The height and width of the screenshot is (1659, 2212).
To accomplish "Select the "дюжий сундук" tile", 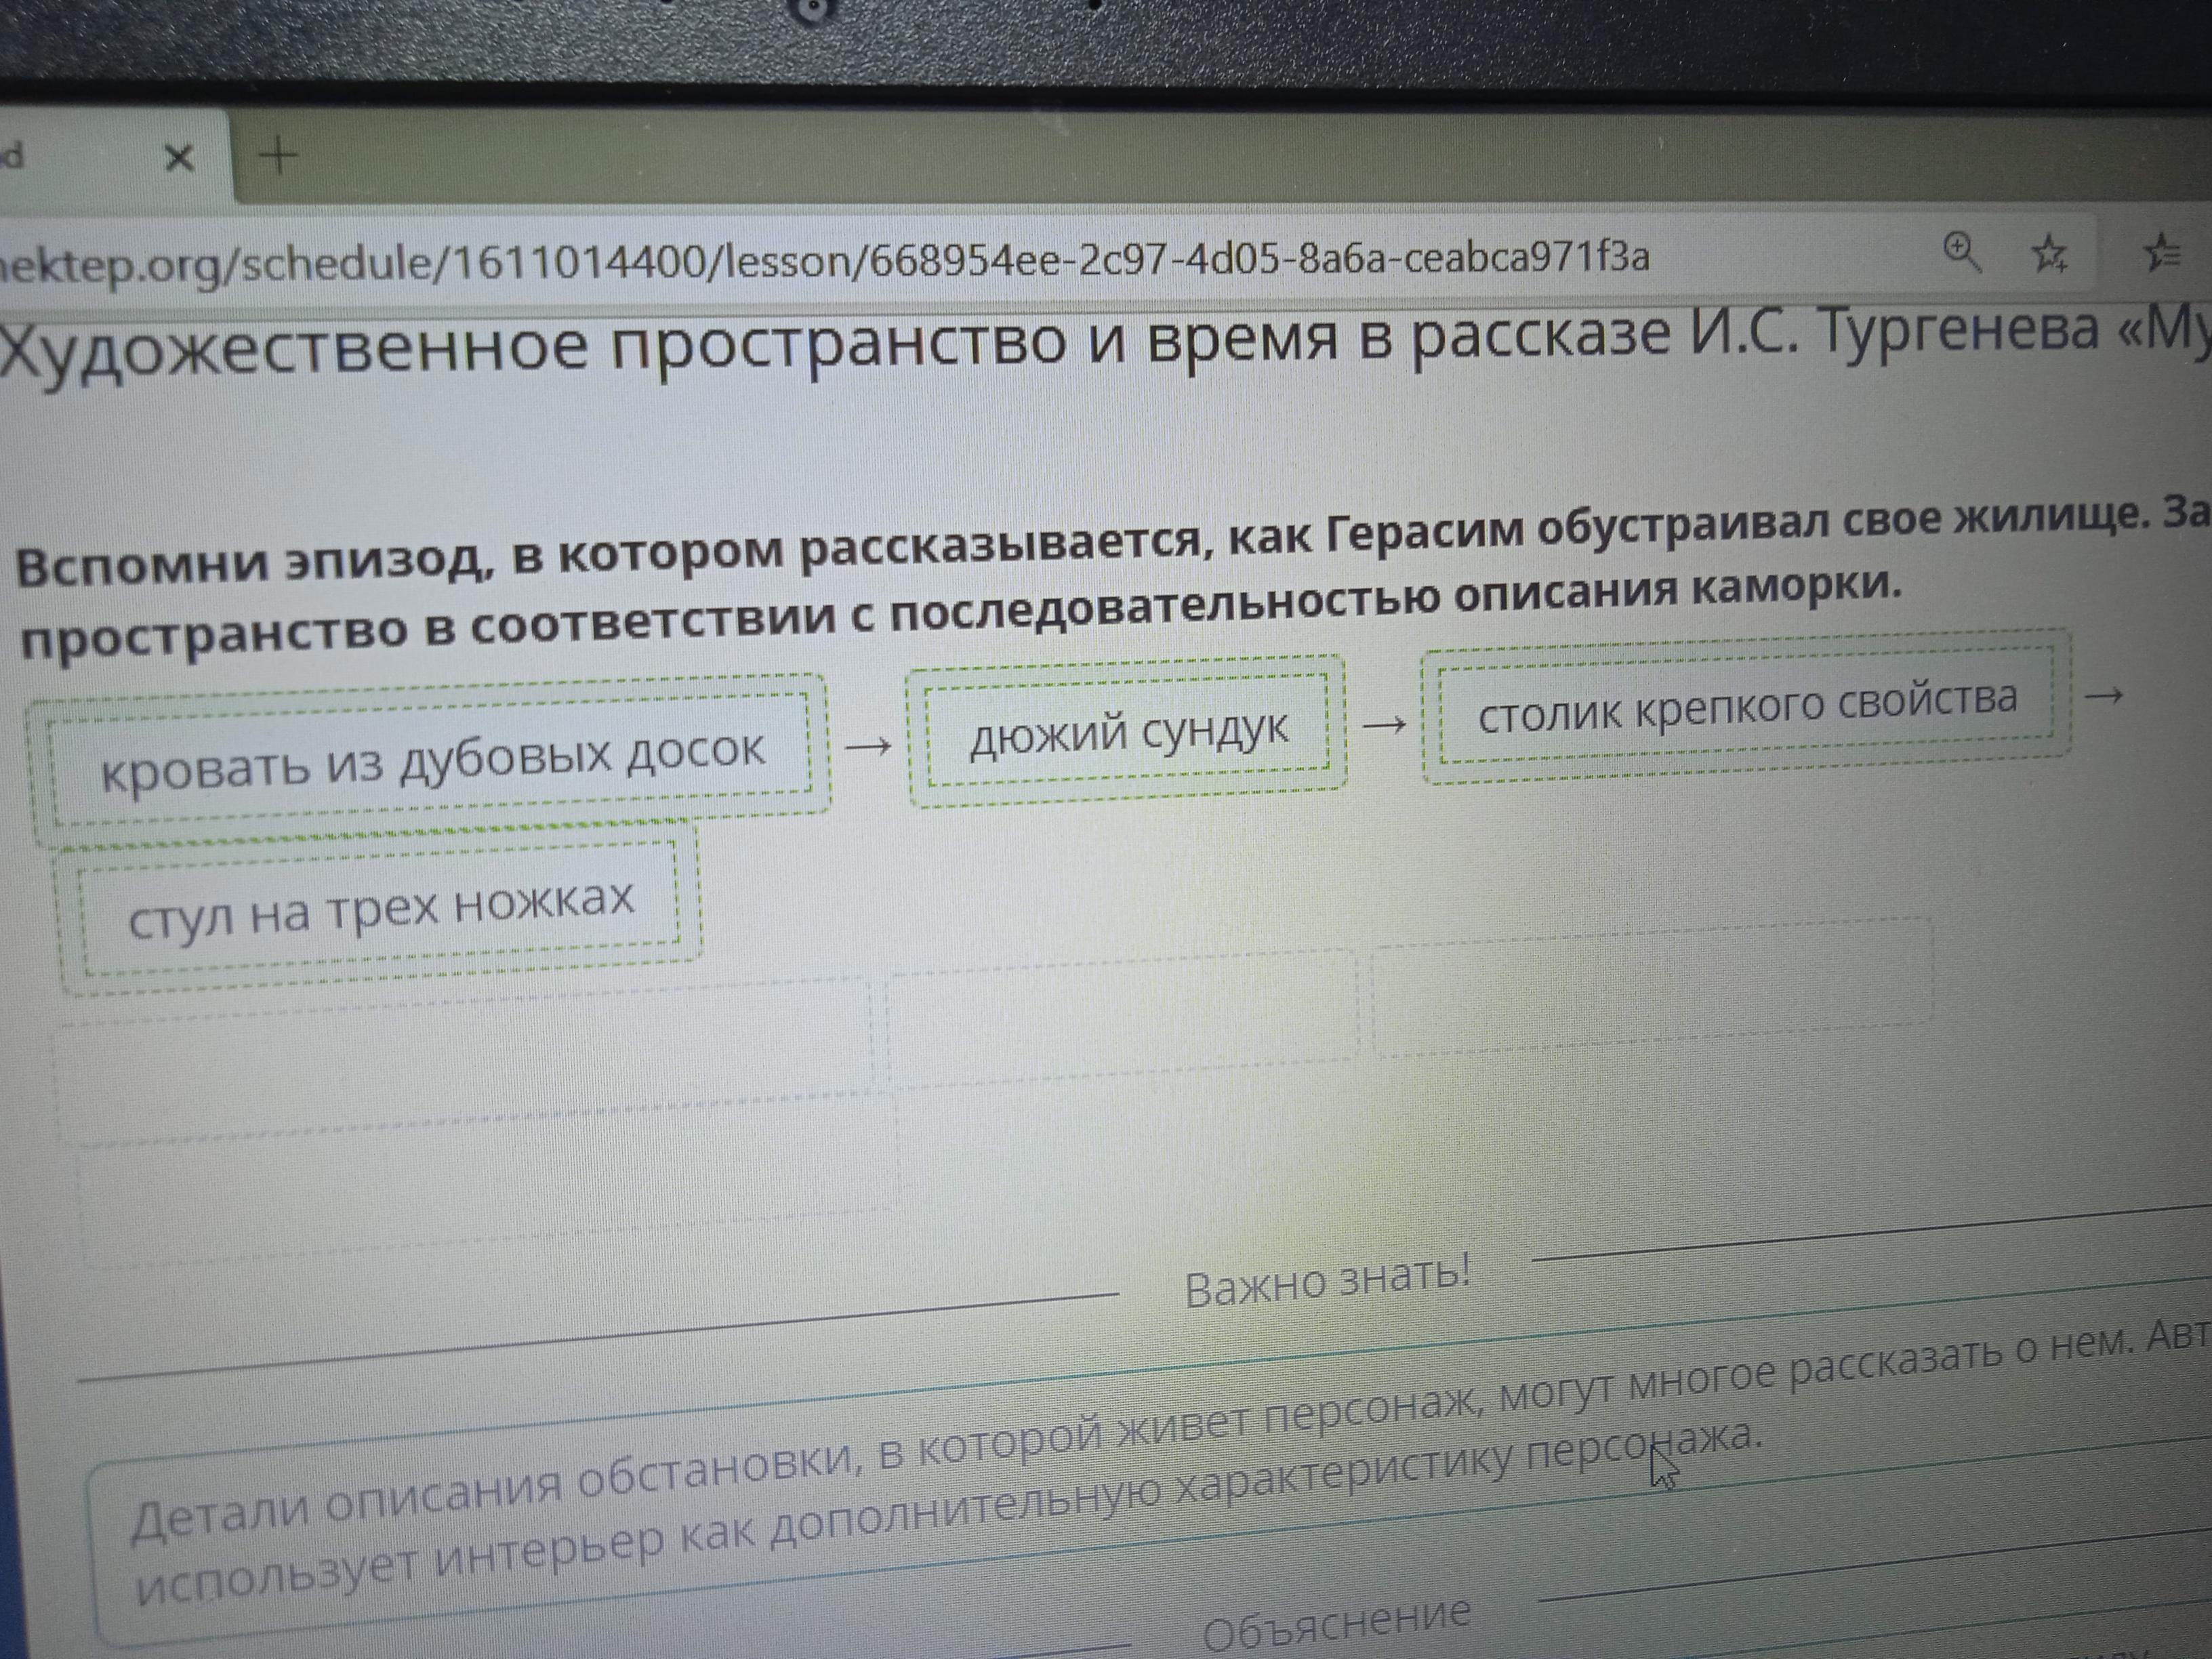I will tap(1128, 732).
